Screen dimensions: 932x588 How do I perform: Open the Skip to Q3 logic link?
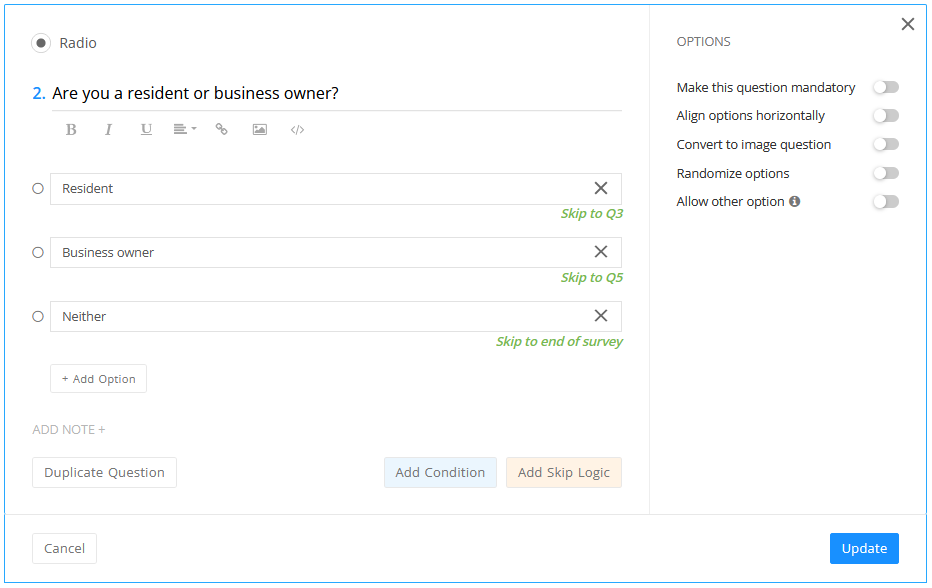592,213
